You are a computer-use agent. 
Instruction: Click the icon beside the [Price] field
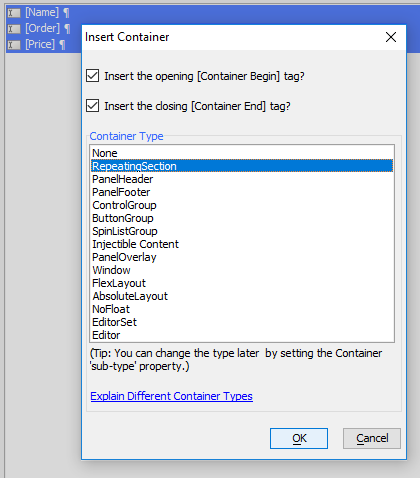14,45
